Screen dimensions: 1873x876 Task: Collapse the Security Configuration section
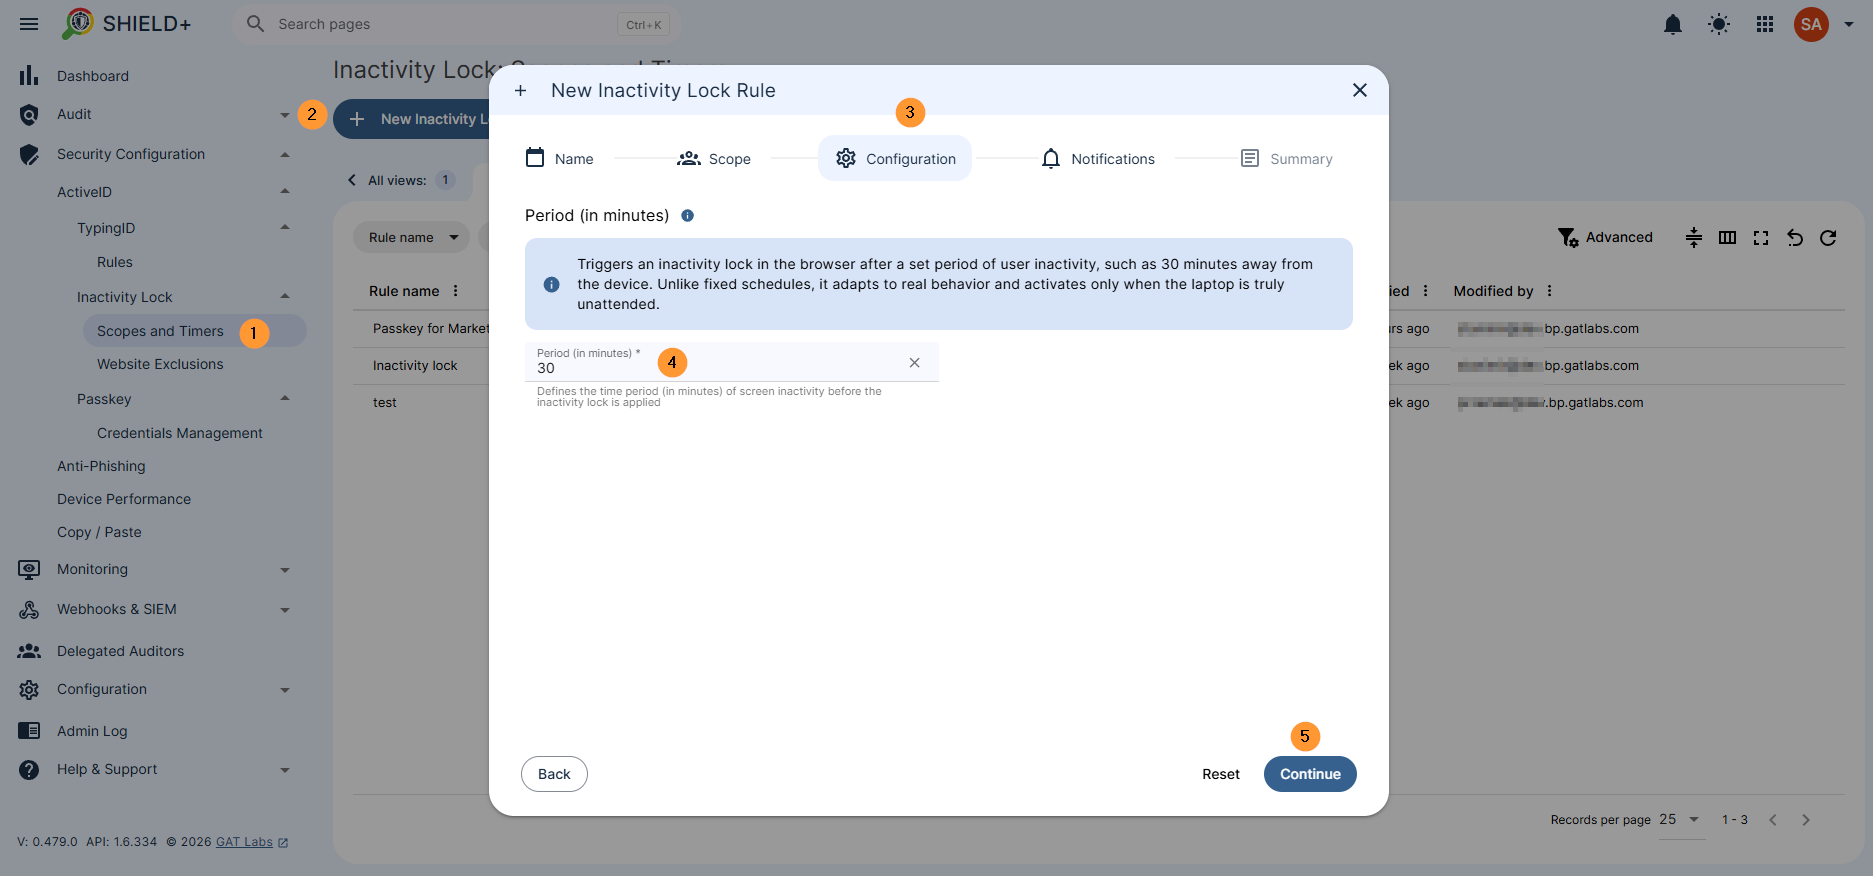click(x=285, y=154)
